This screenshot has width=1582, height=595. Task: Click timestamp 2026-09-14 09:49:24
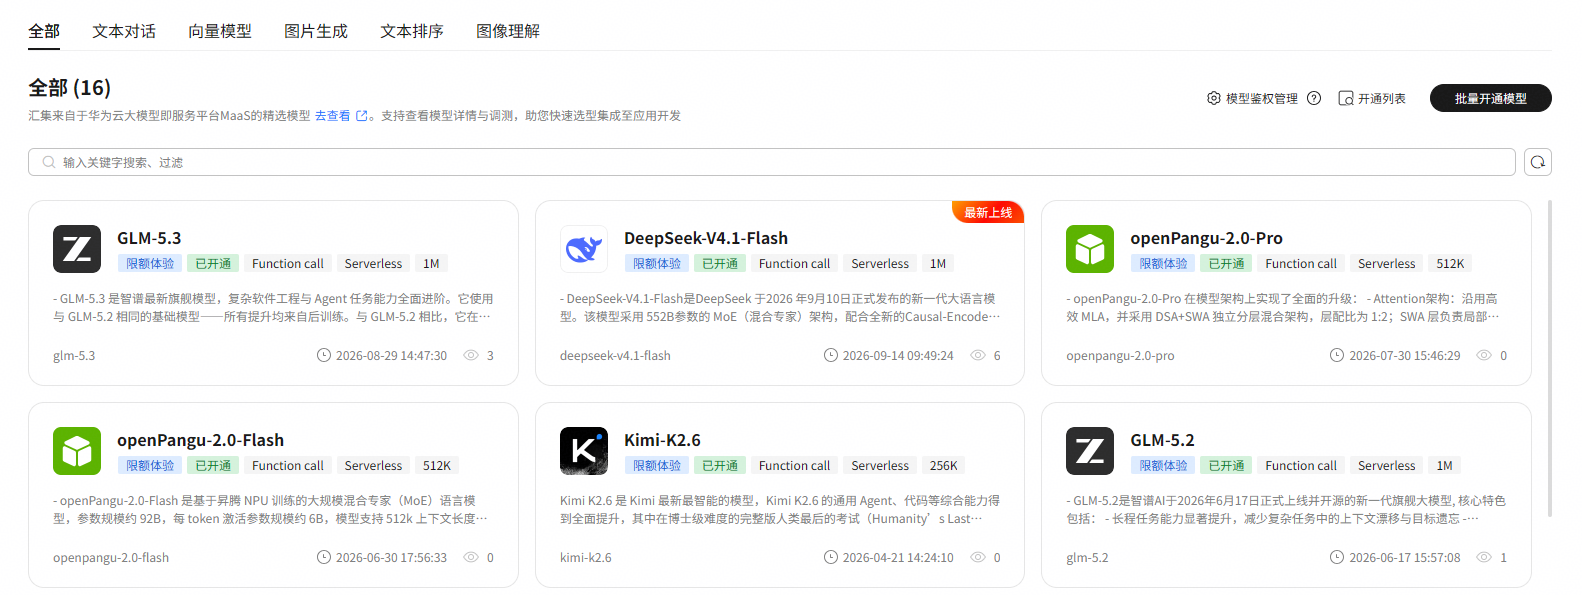coord(898,355)
